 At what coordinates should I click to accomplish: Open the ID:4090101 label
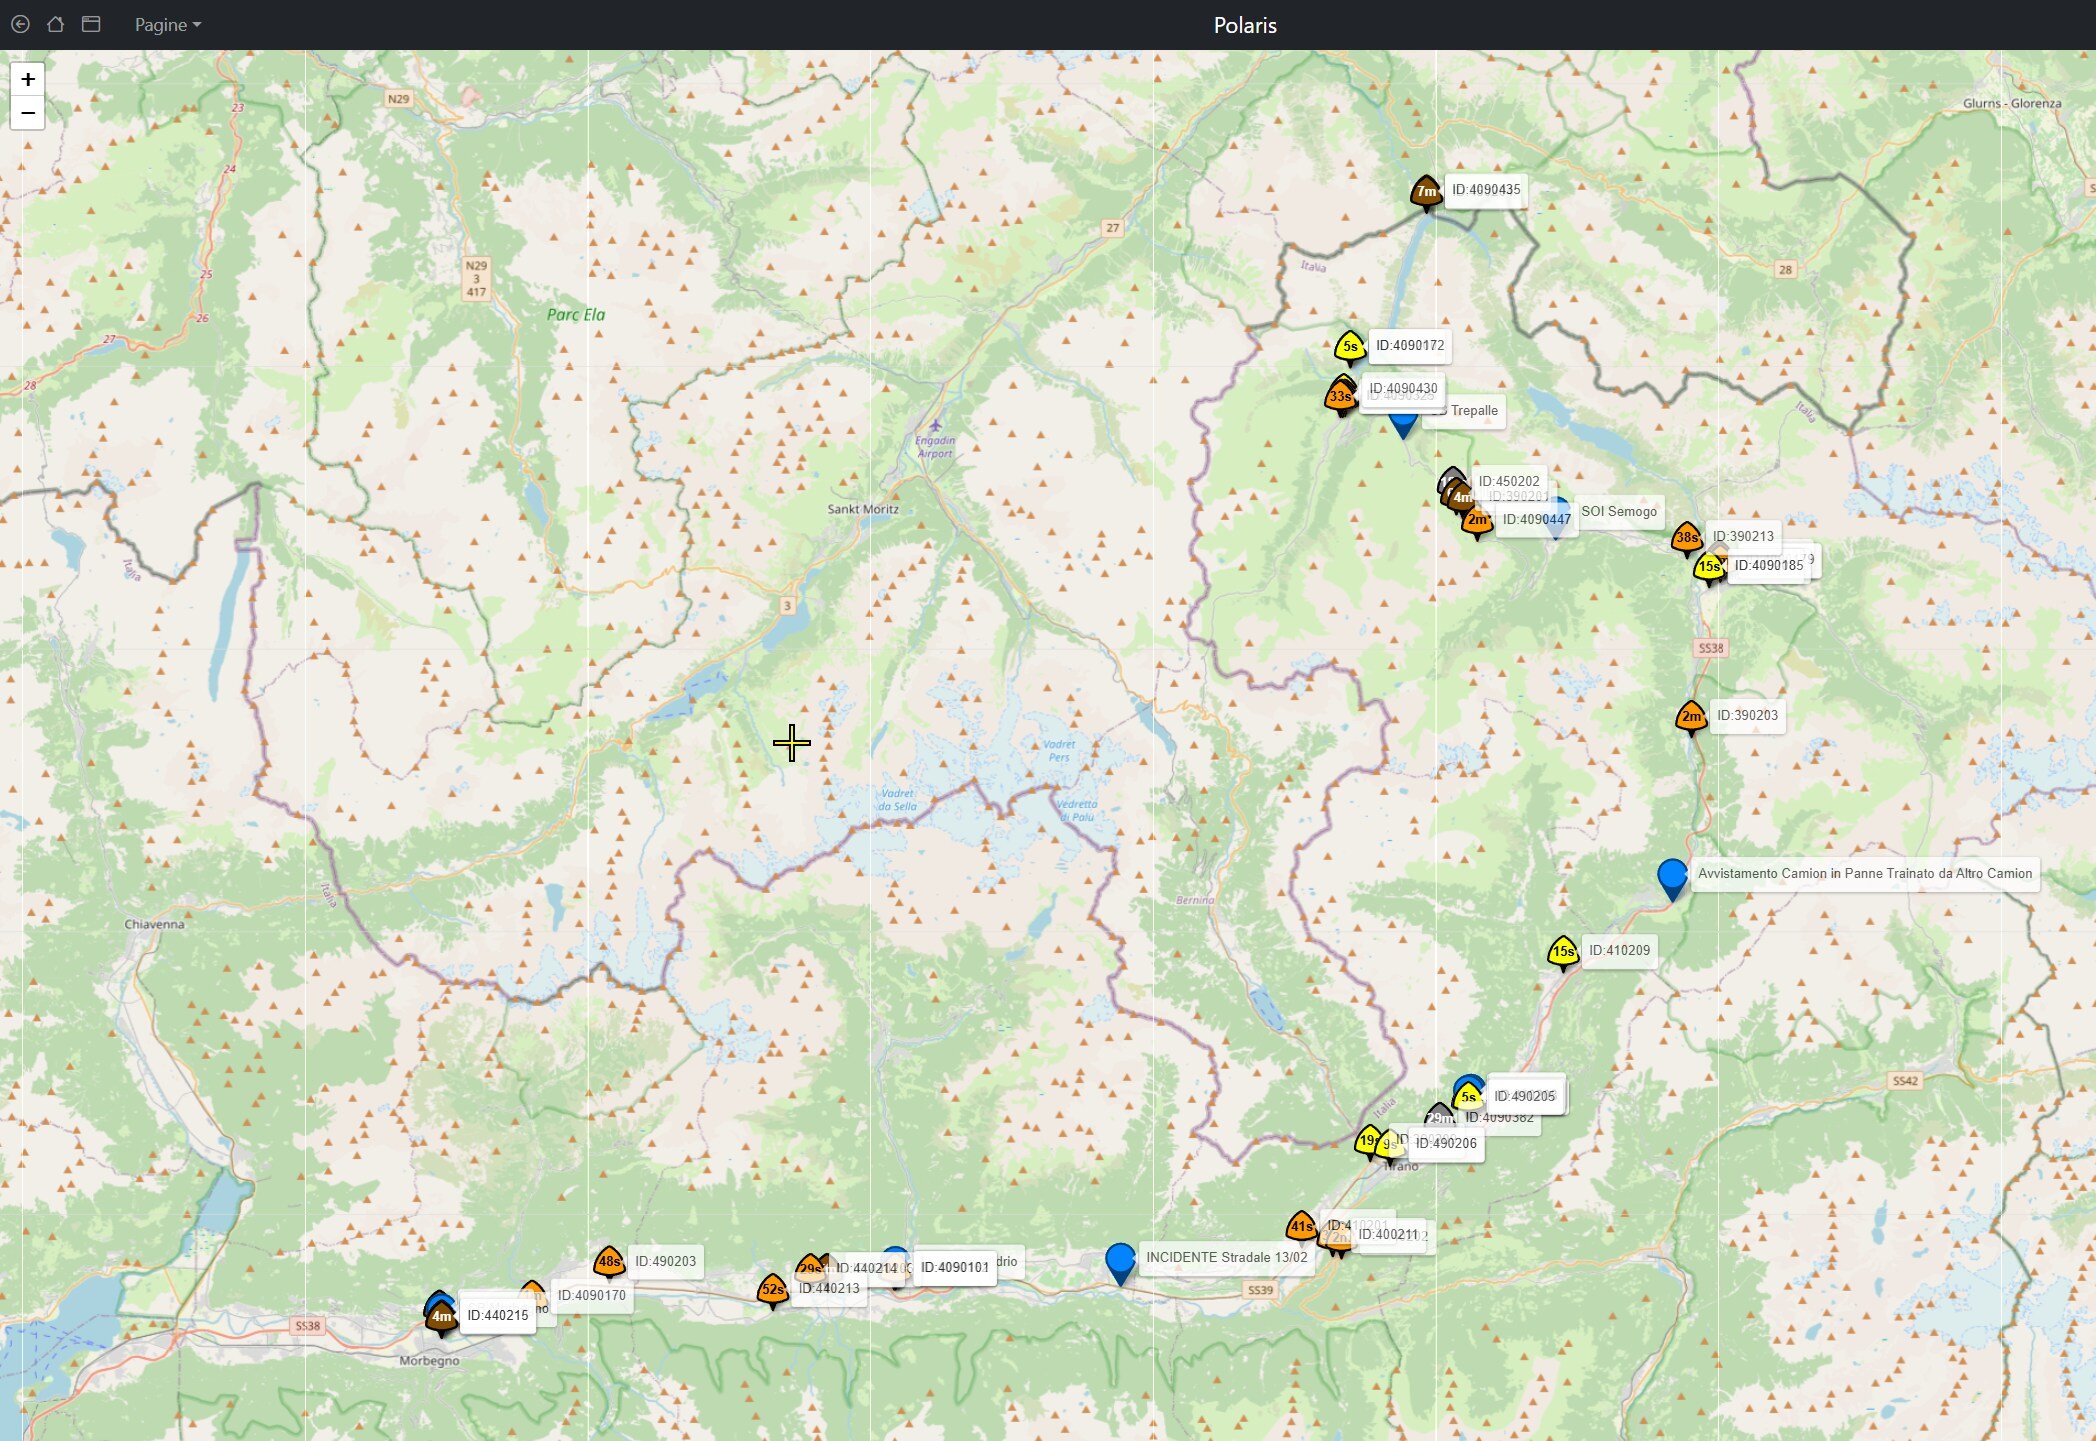point(955,1267)
